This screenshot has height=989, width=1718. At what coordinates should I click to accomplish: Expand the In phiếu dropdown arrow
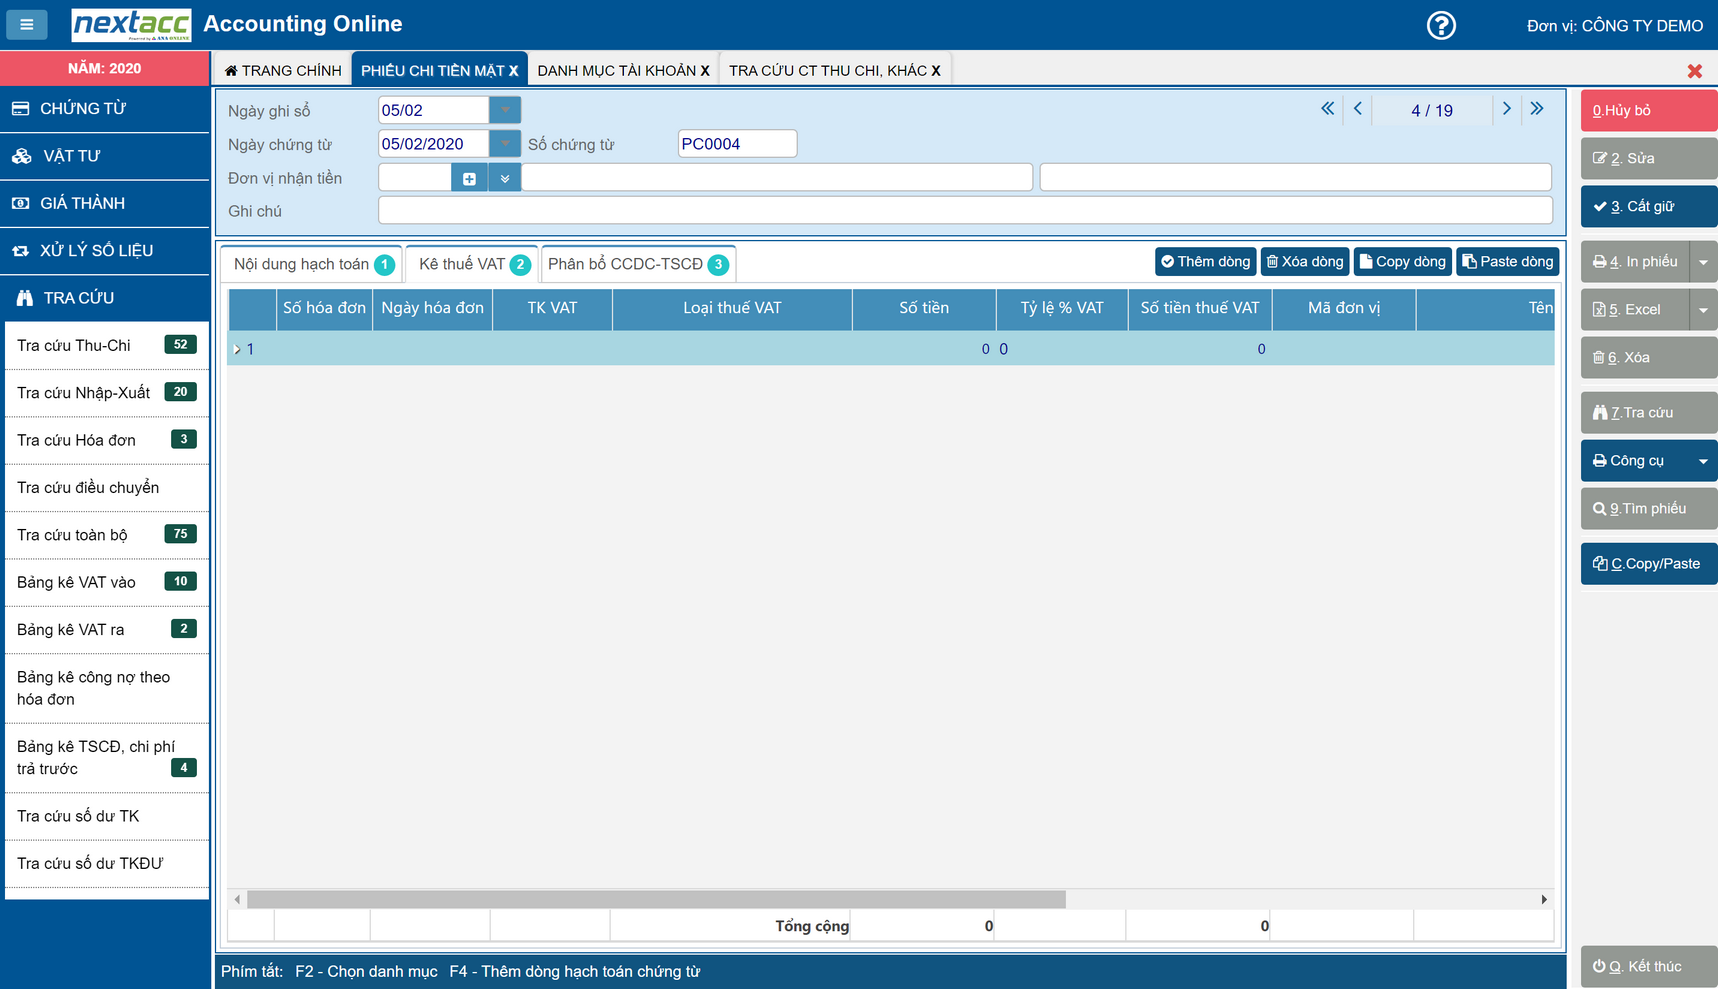[x=1703, y=262]
